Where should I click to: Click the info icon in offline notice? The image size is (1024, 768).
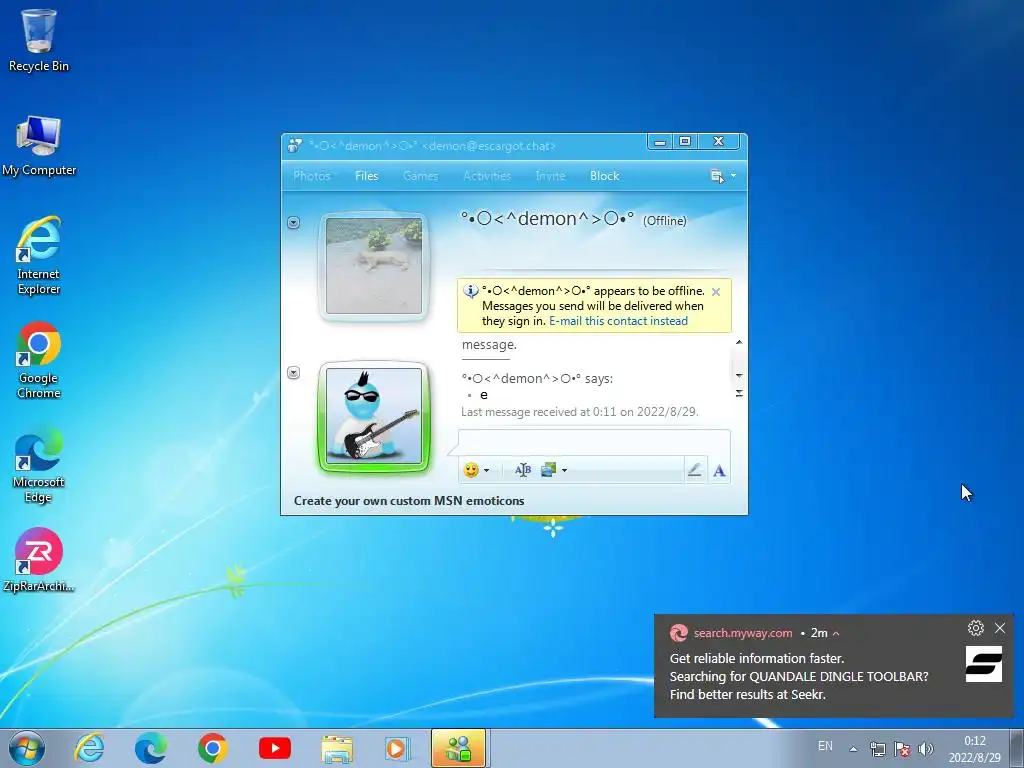click(x=470, y=291)
